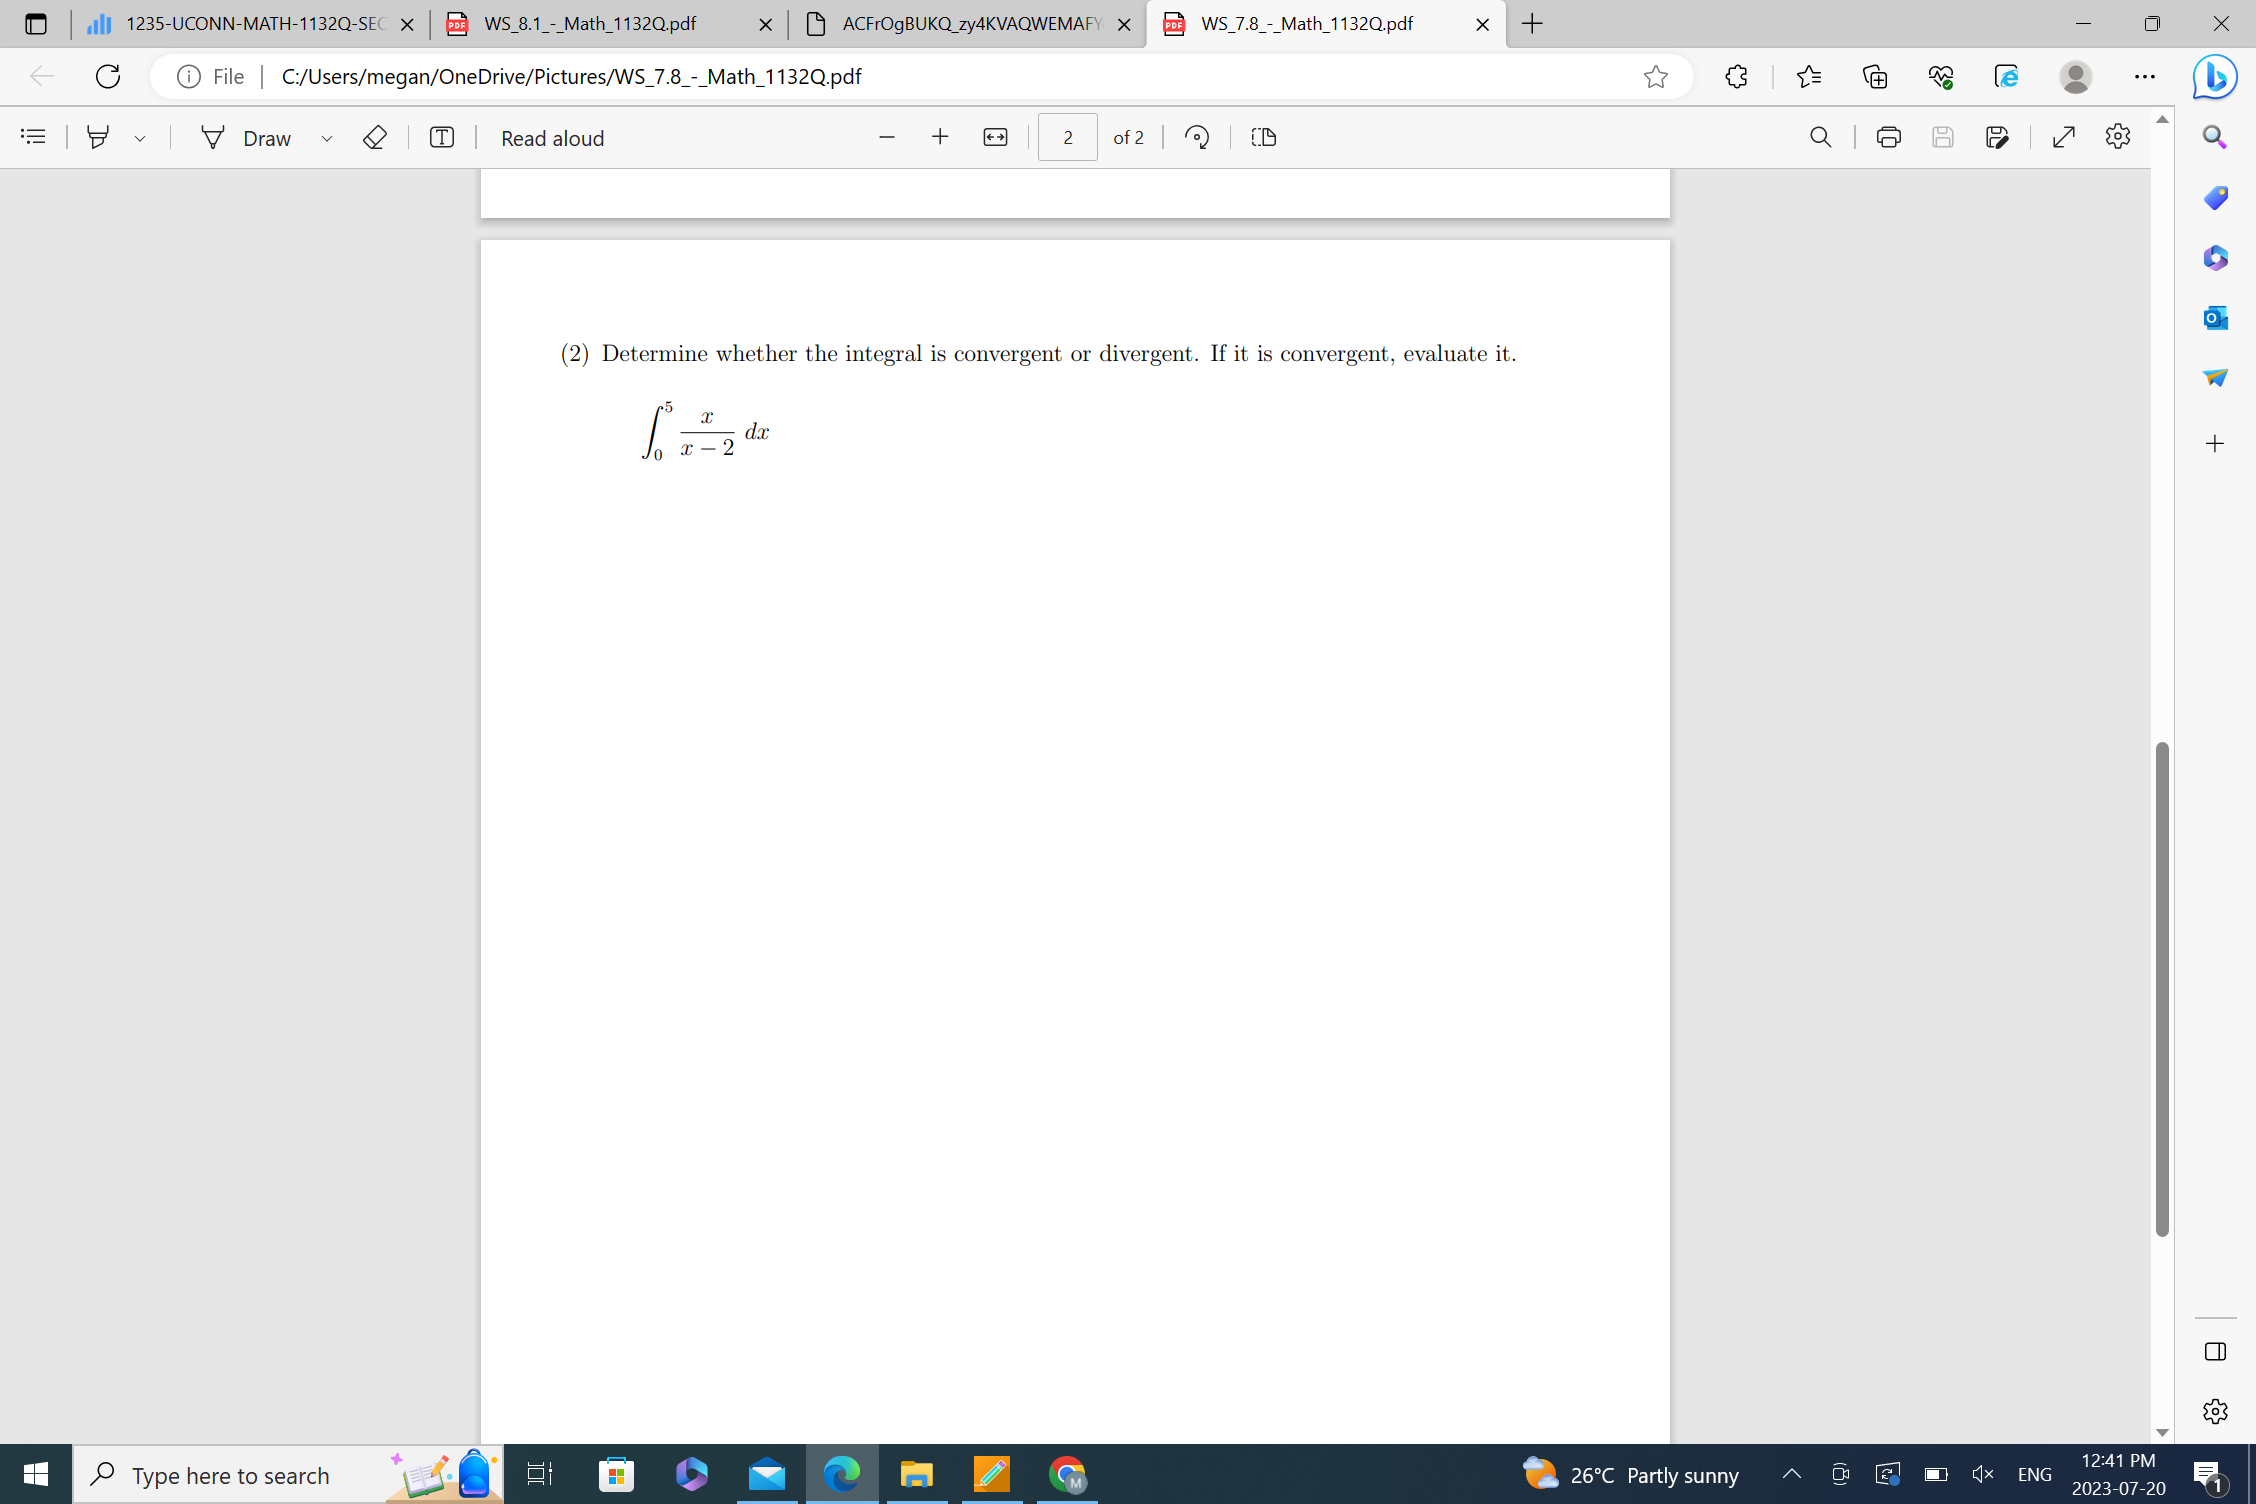Viewport: 2256px width, 1504px height.
Task: Select the Add text tool
Action: (441, 137)
